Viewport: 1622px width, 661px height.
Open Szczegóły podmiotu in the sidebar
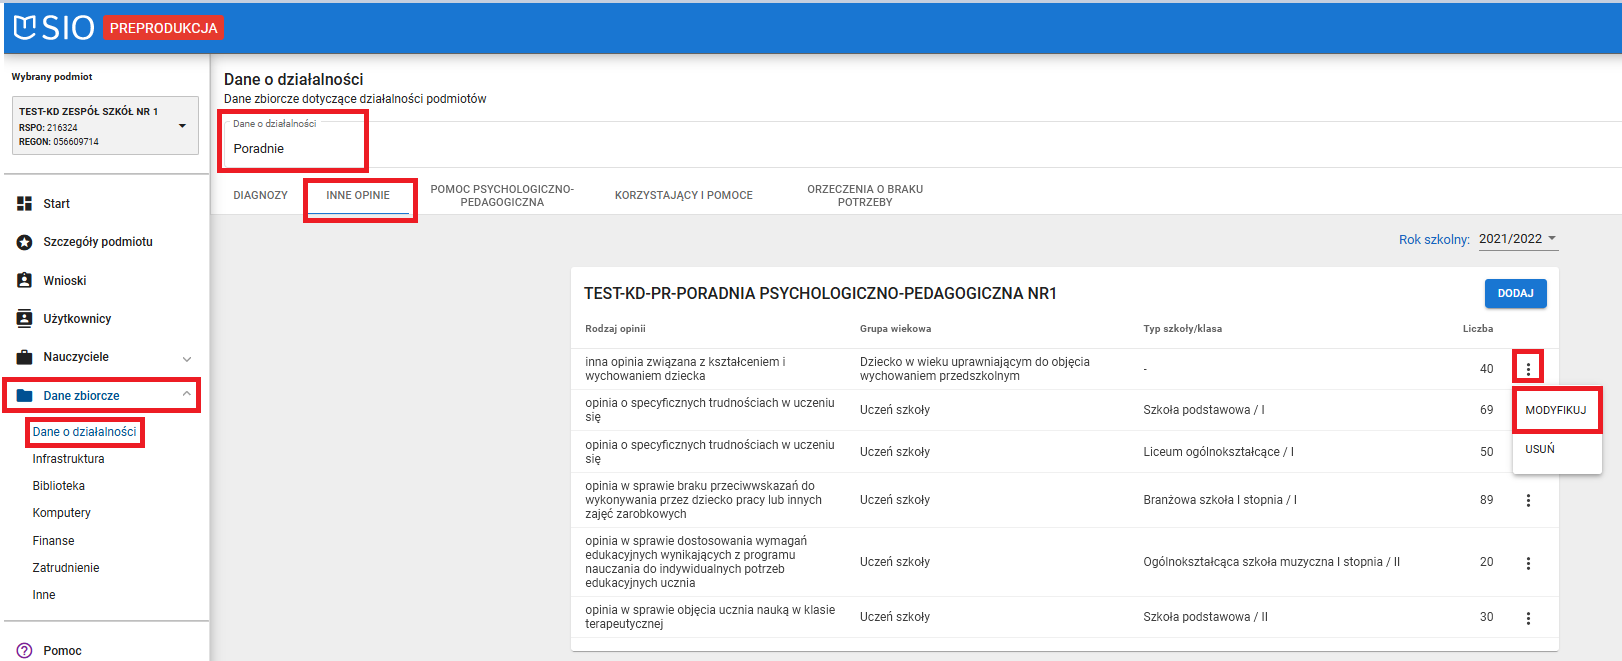click(98, 242)
